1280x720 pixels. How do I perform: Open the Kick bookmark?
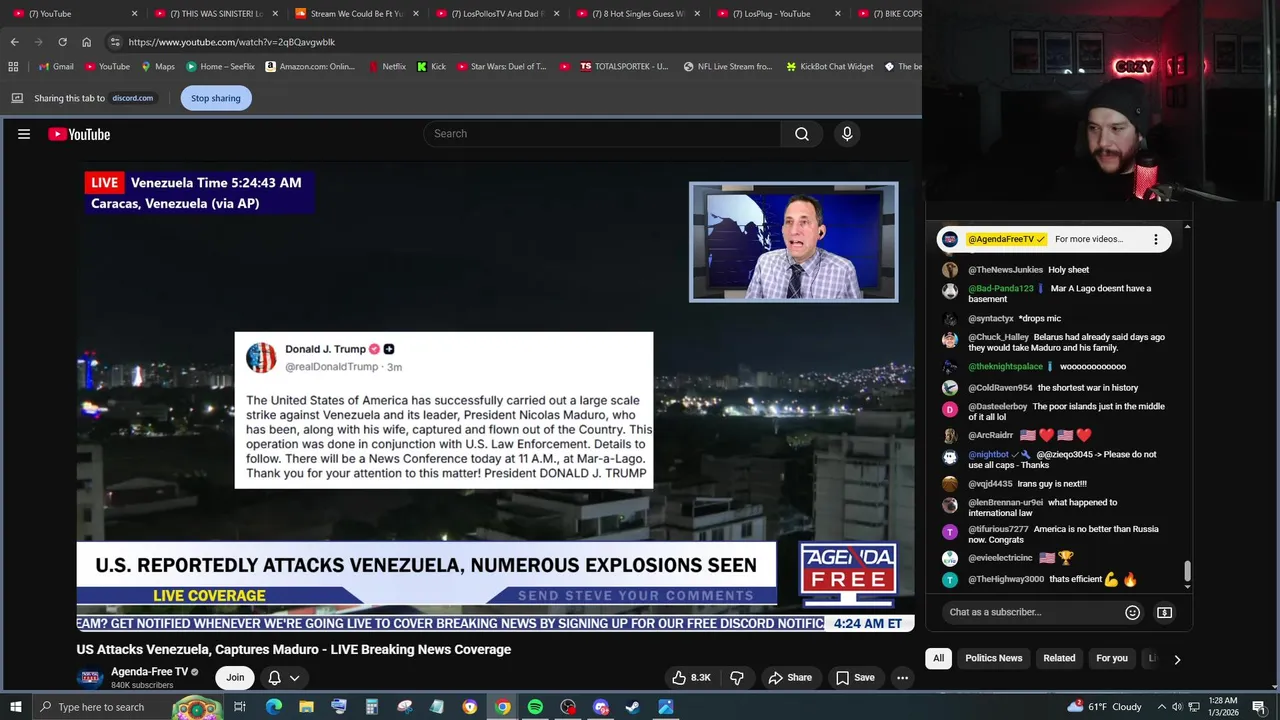point(431,67)
